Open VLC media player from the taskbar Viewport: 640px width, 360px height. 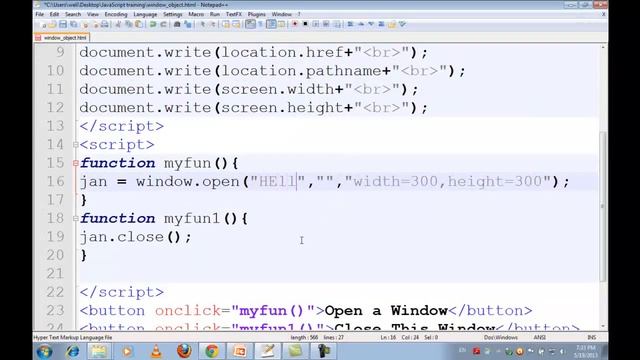[x=156, y=351]
